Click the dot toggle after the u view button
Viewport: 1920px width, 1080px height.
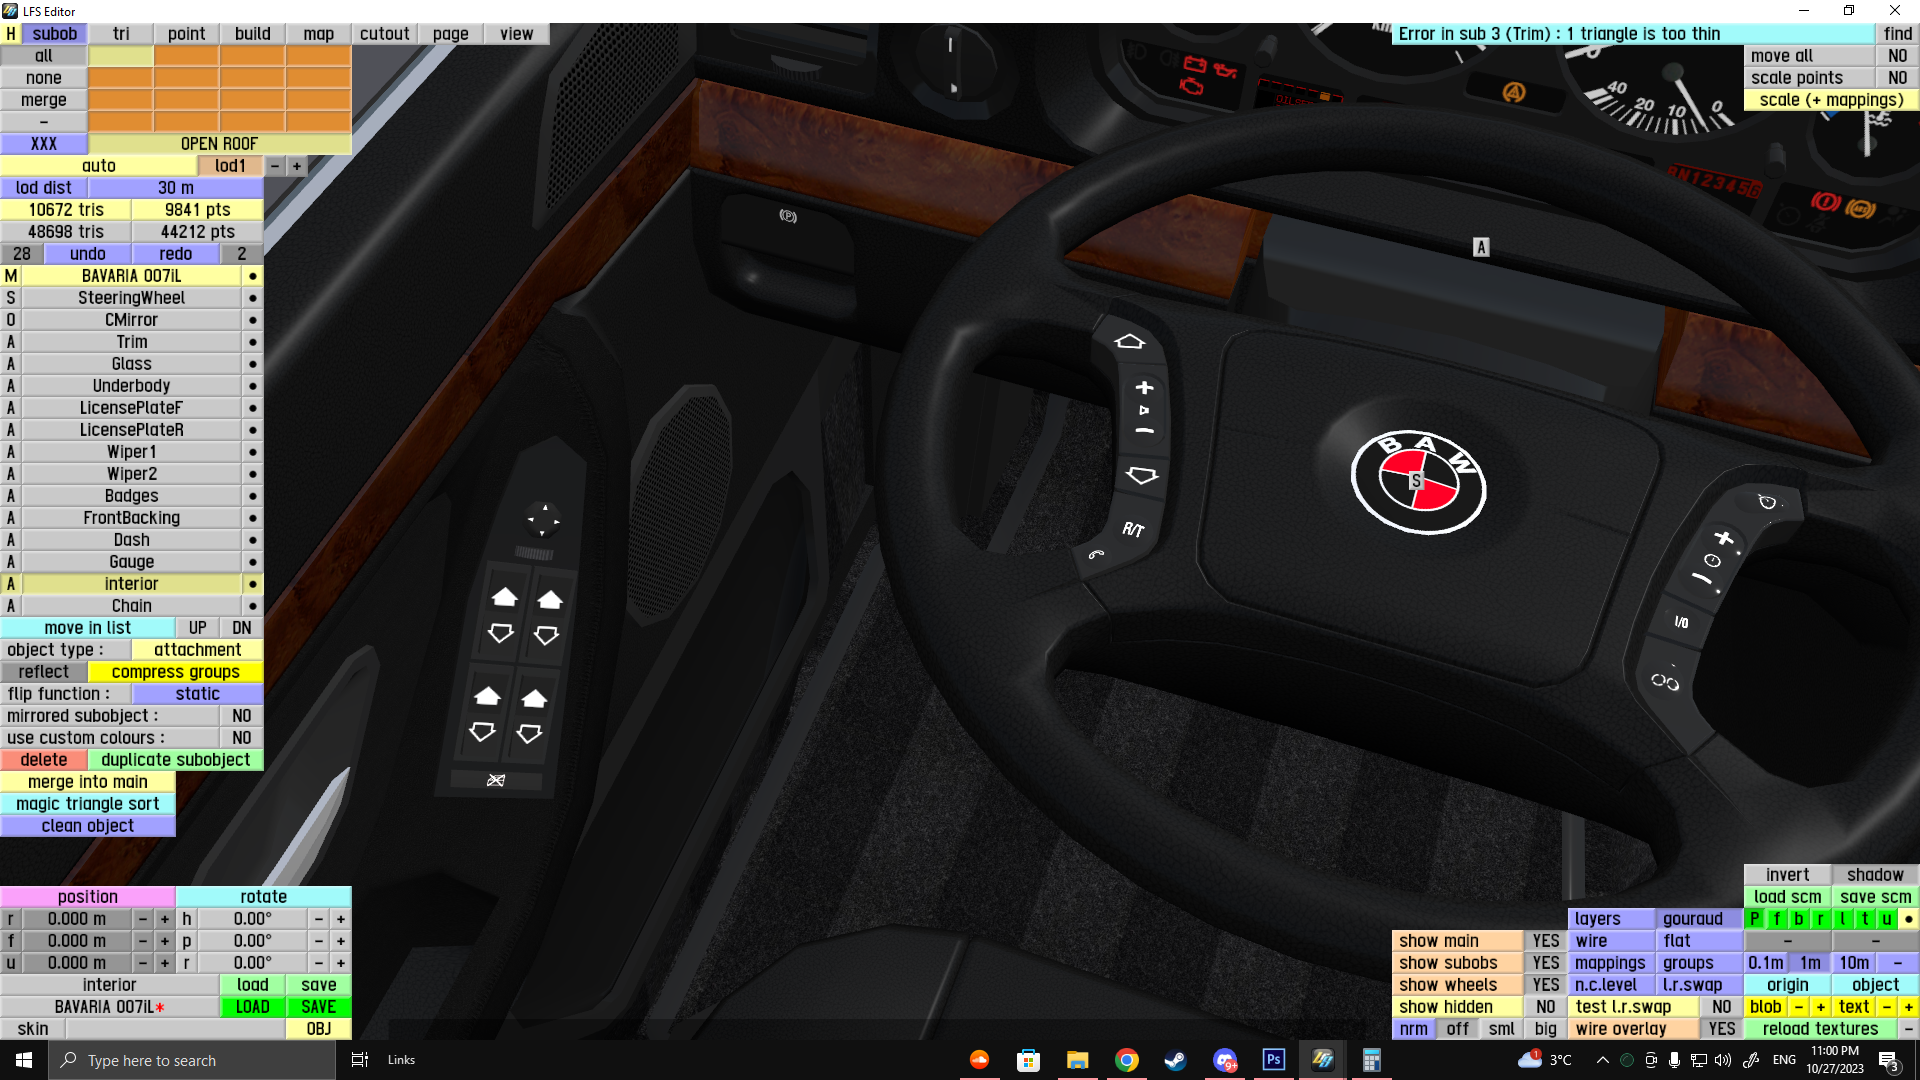pos(1908,919)
